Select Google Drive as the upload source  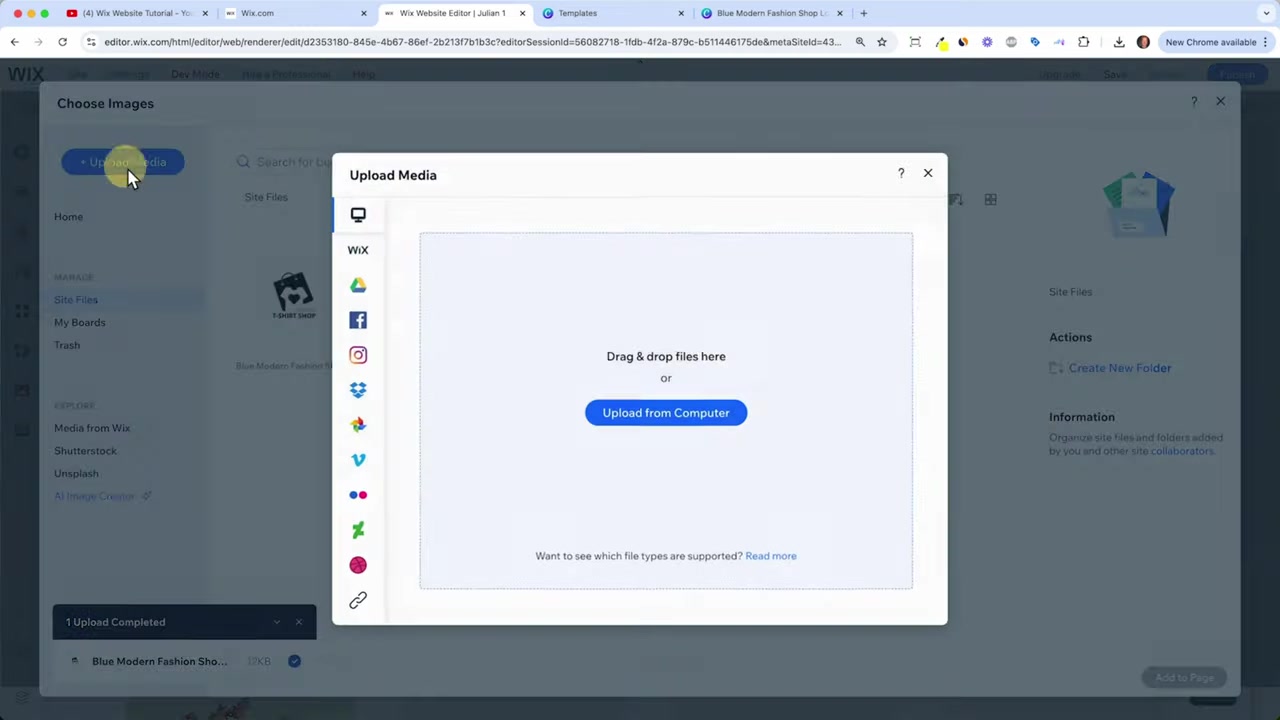358,285
